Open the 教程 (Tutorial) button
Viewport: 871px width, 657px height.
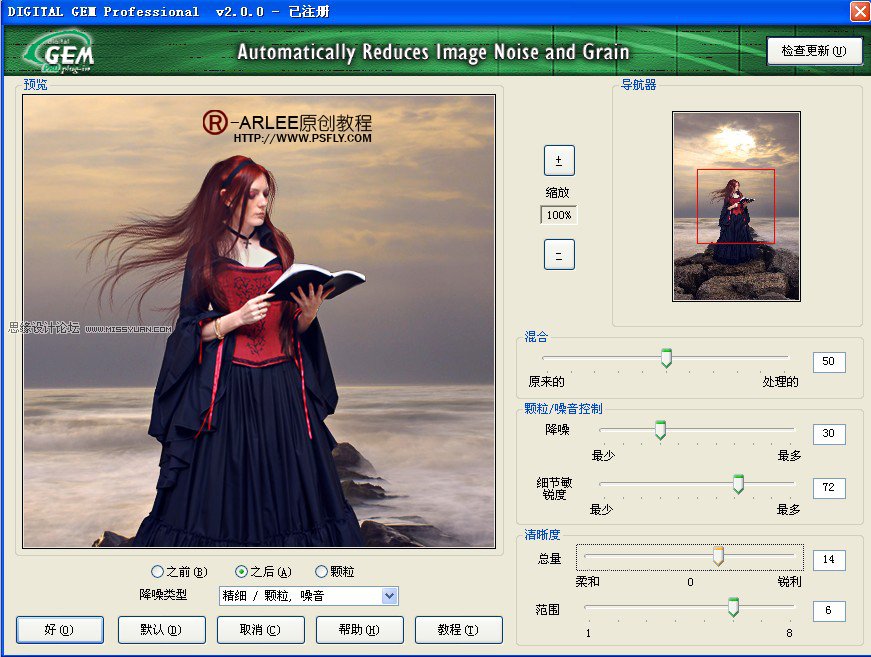coord(458,630)
